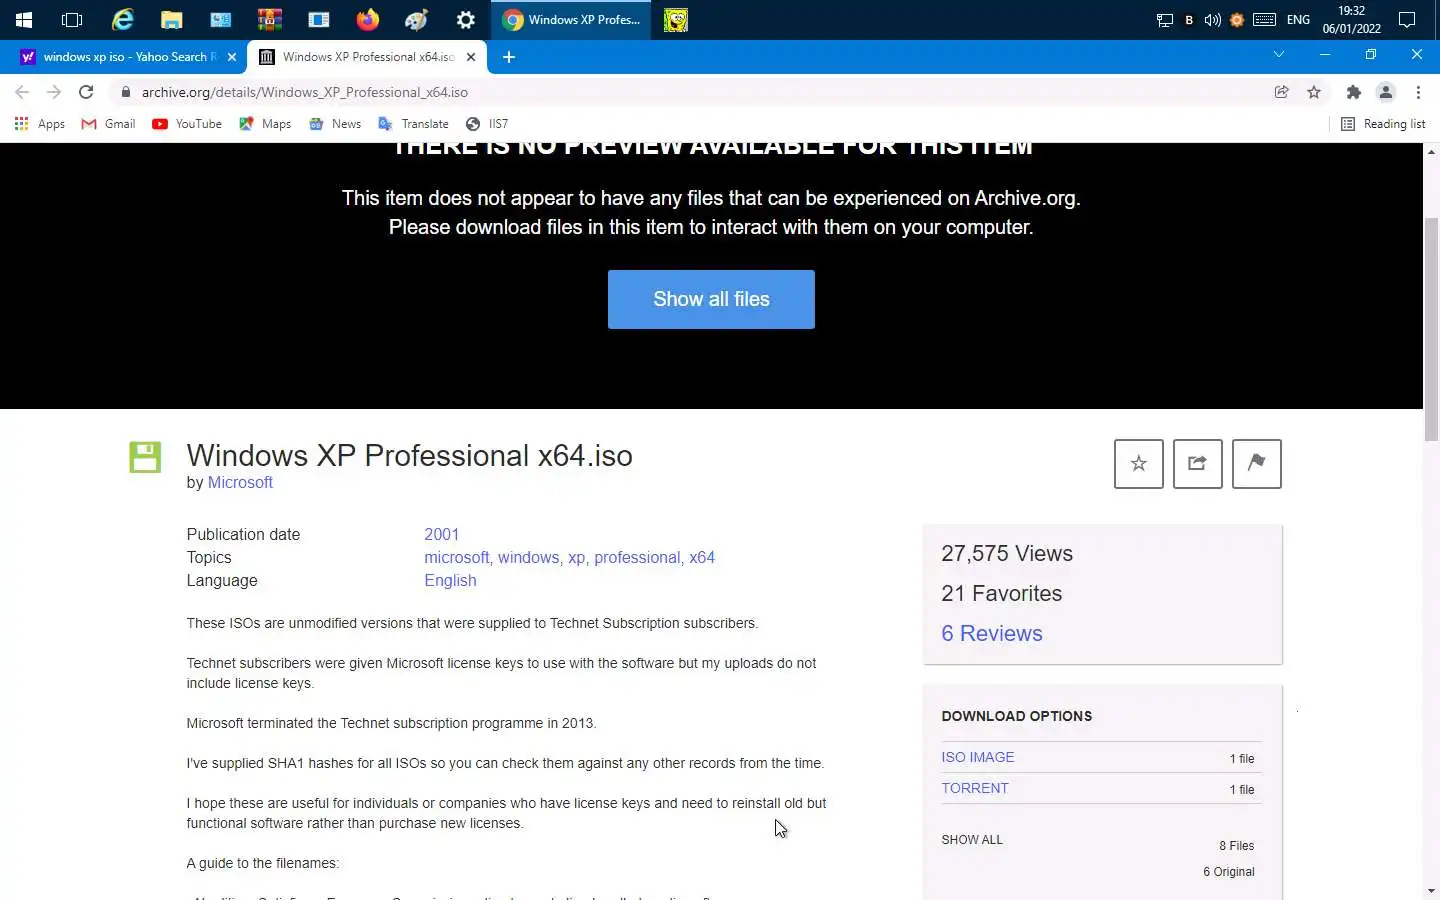
Task: Download via the TORRENT option
Action: pyautogui.click(x=975, y=788)
